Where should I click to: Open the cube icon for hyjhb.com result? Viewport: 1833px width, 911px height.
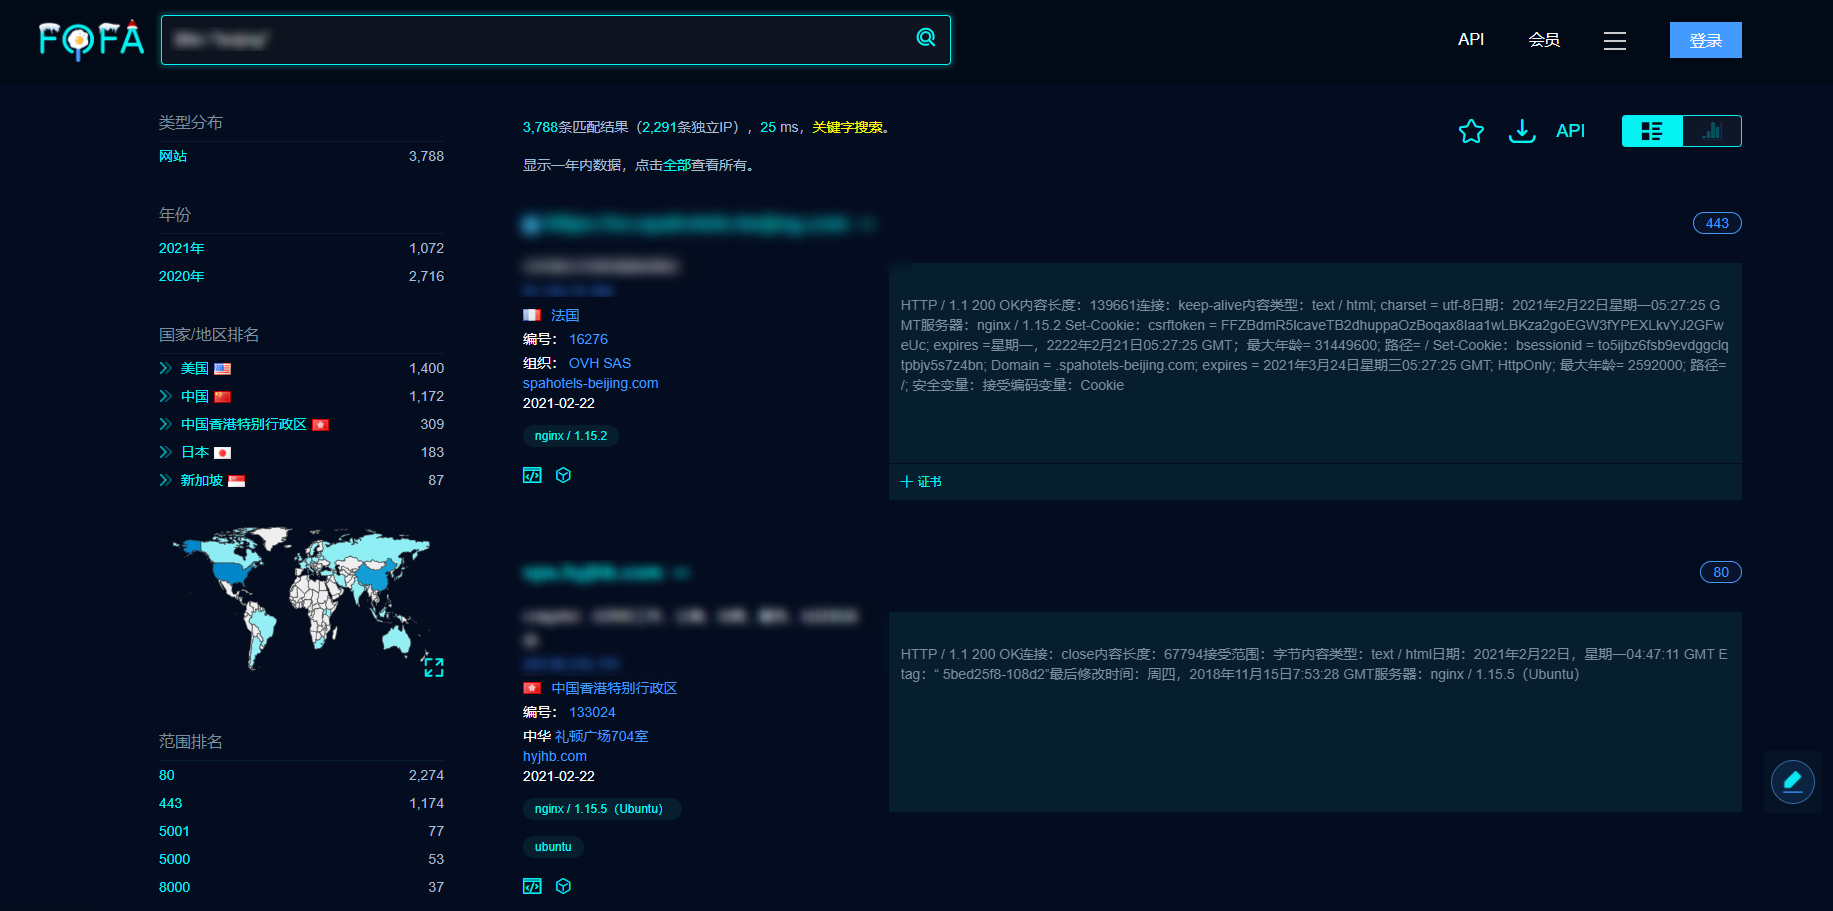pos(563,886)
